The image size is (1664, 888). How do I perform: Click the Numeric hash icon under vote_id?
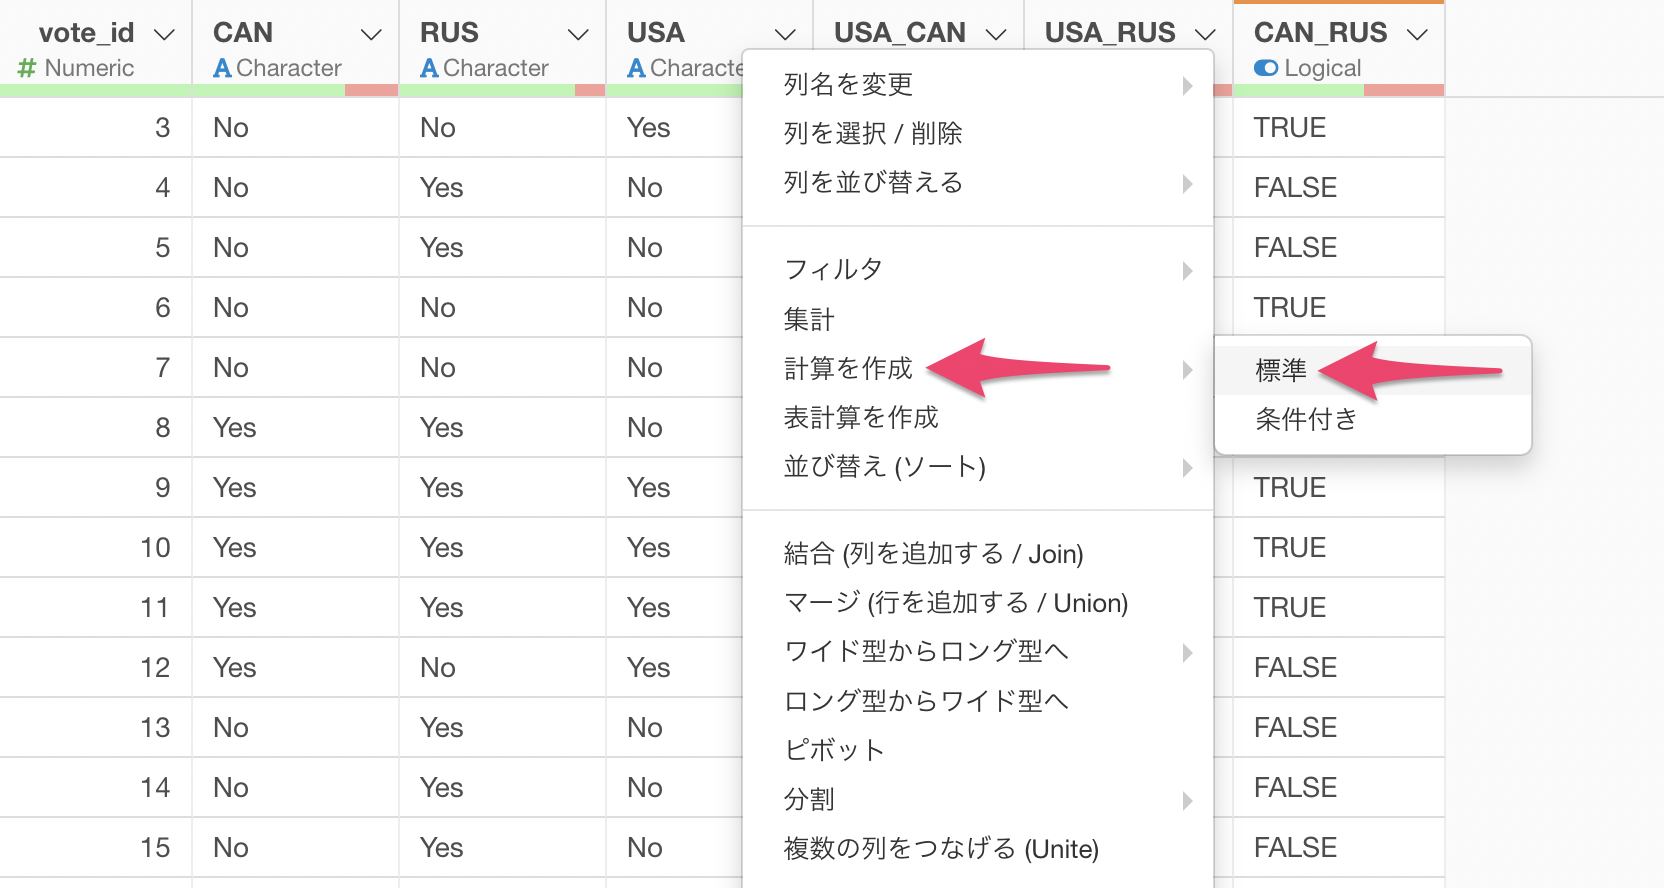point(27,68)
